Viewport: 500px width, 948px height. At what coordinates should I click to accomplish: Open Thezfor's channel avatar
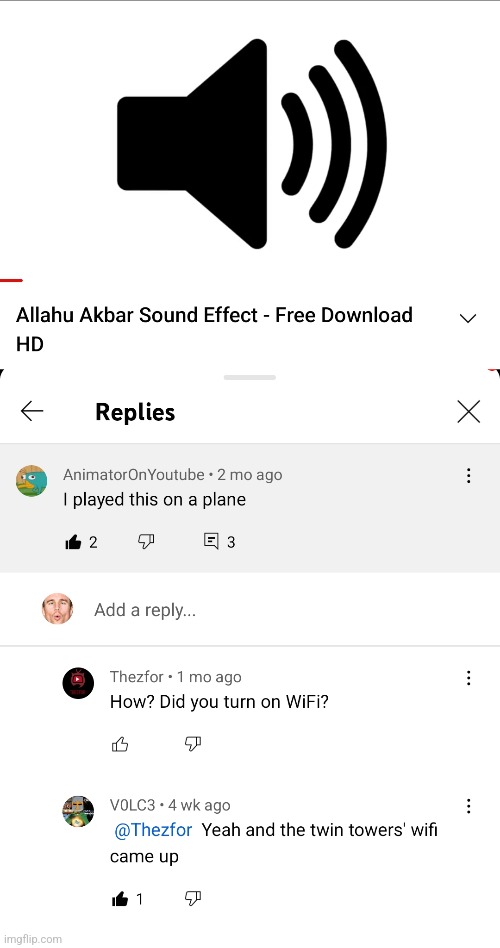click(78, 683)
